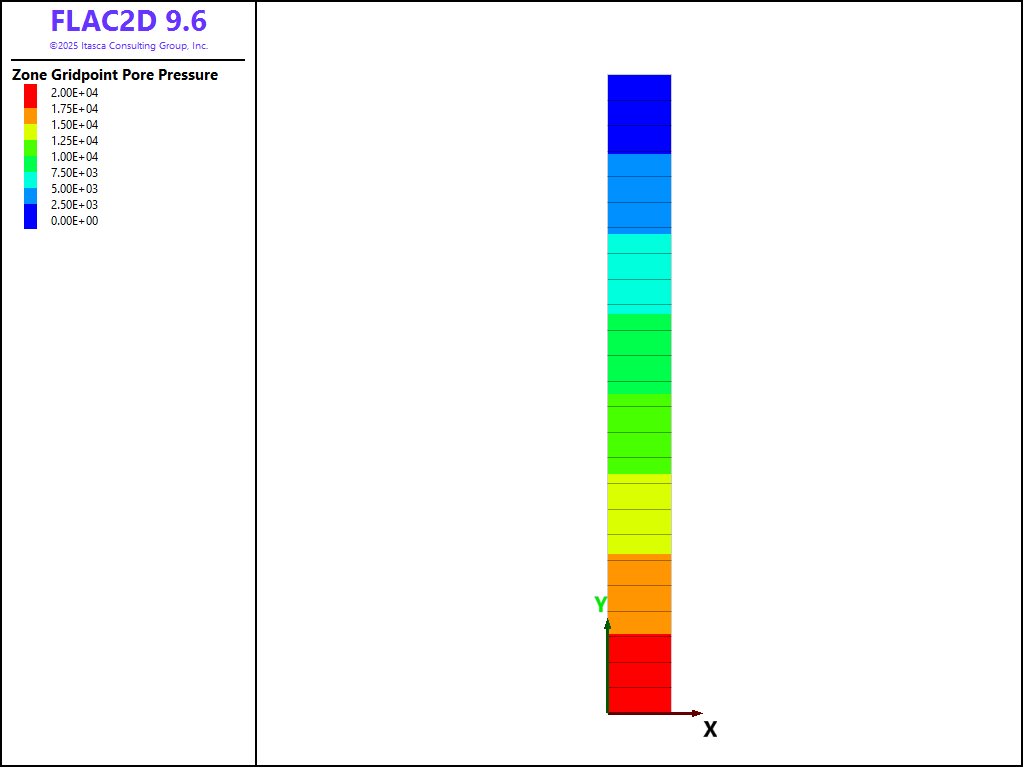
Task: Click the Itasca Consulting Group copyright line
Action: [129, 46]
